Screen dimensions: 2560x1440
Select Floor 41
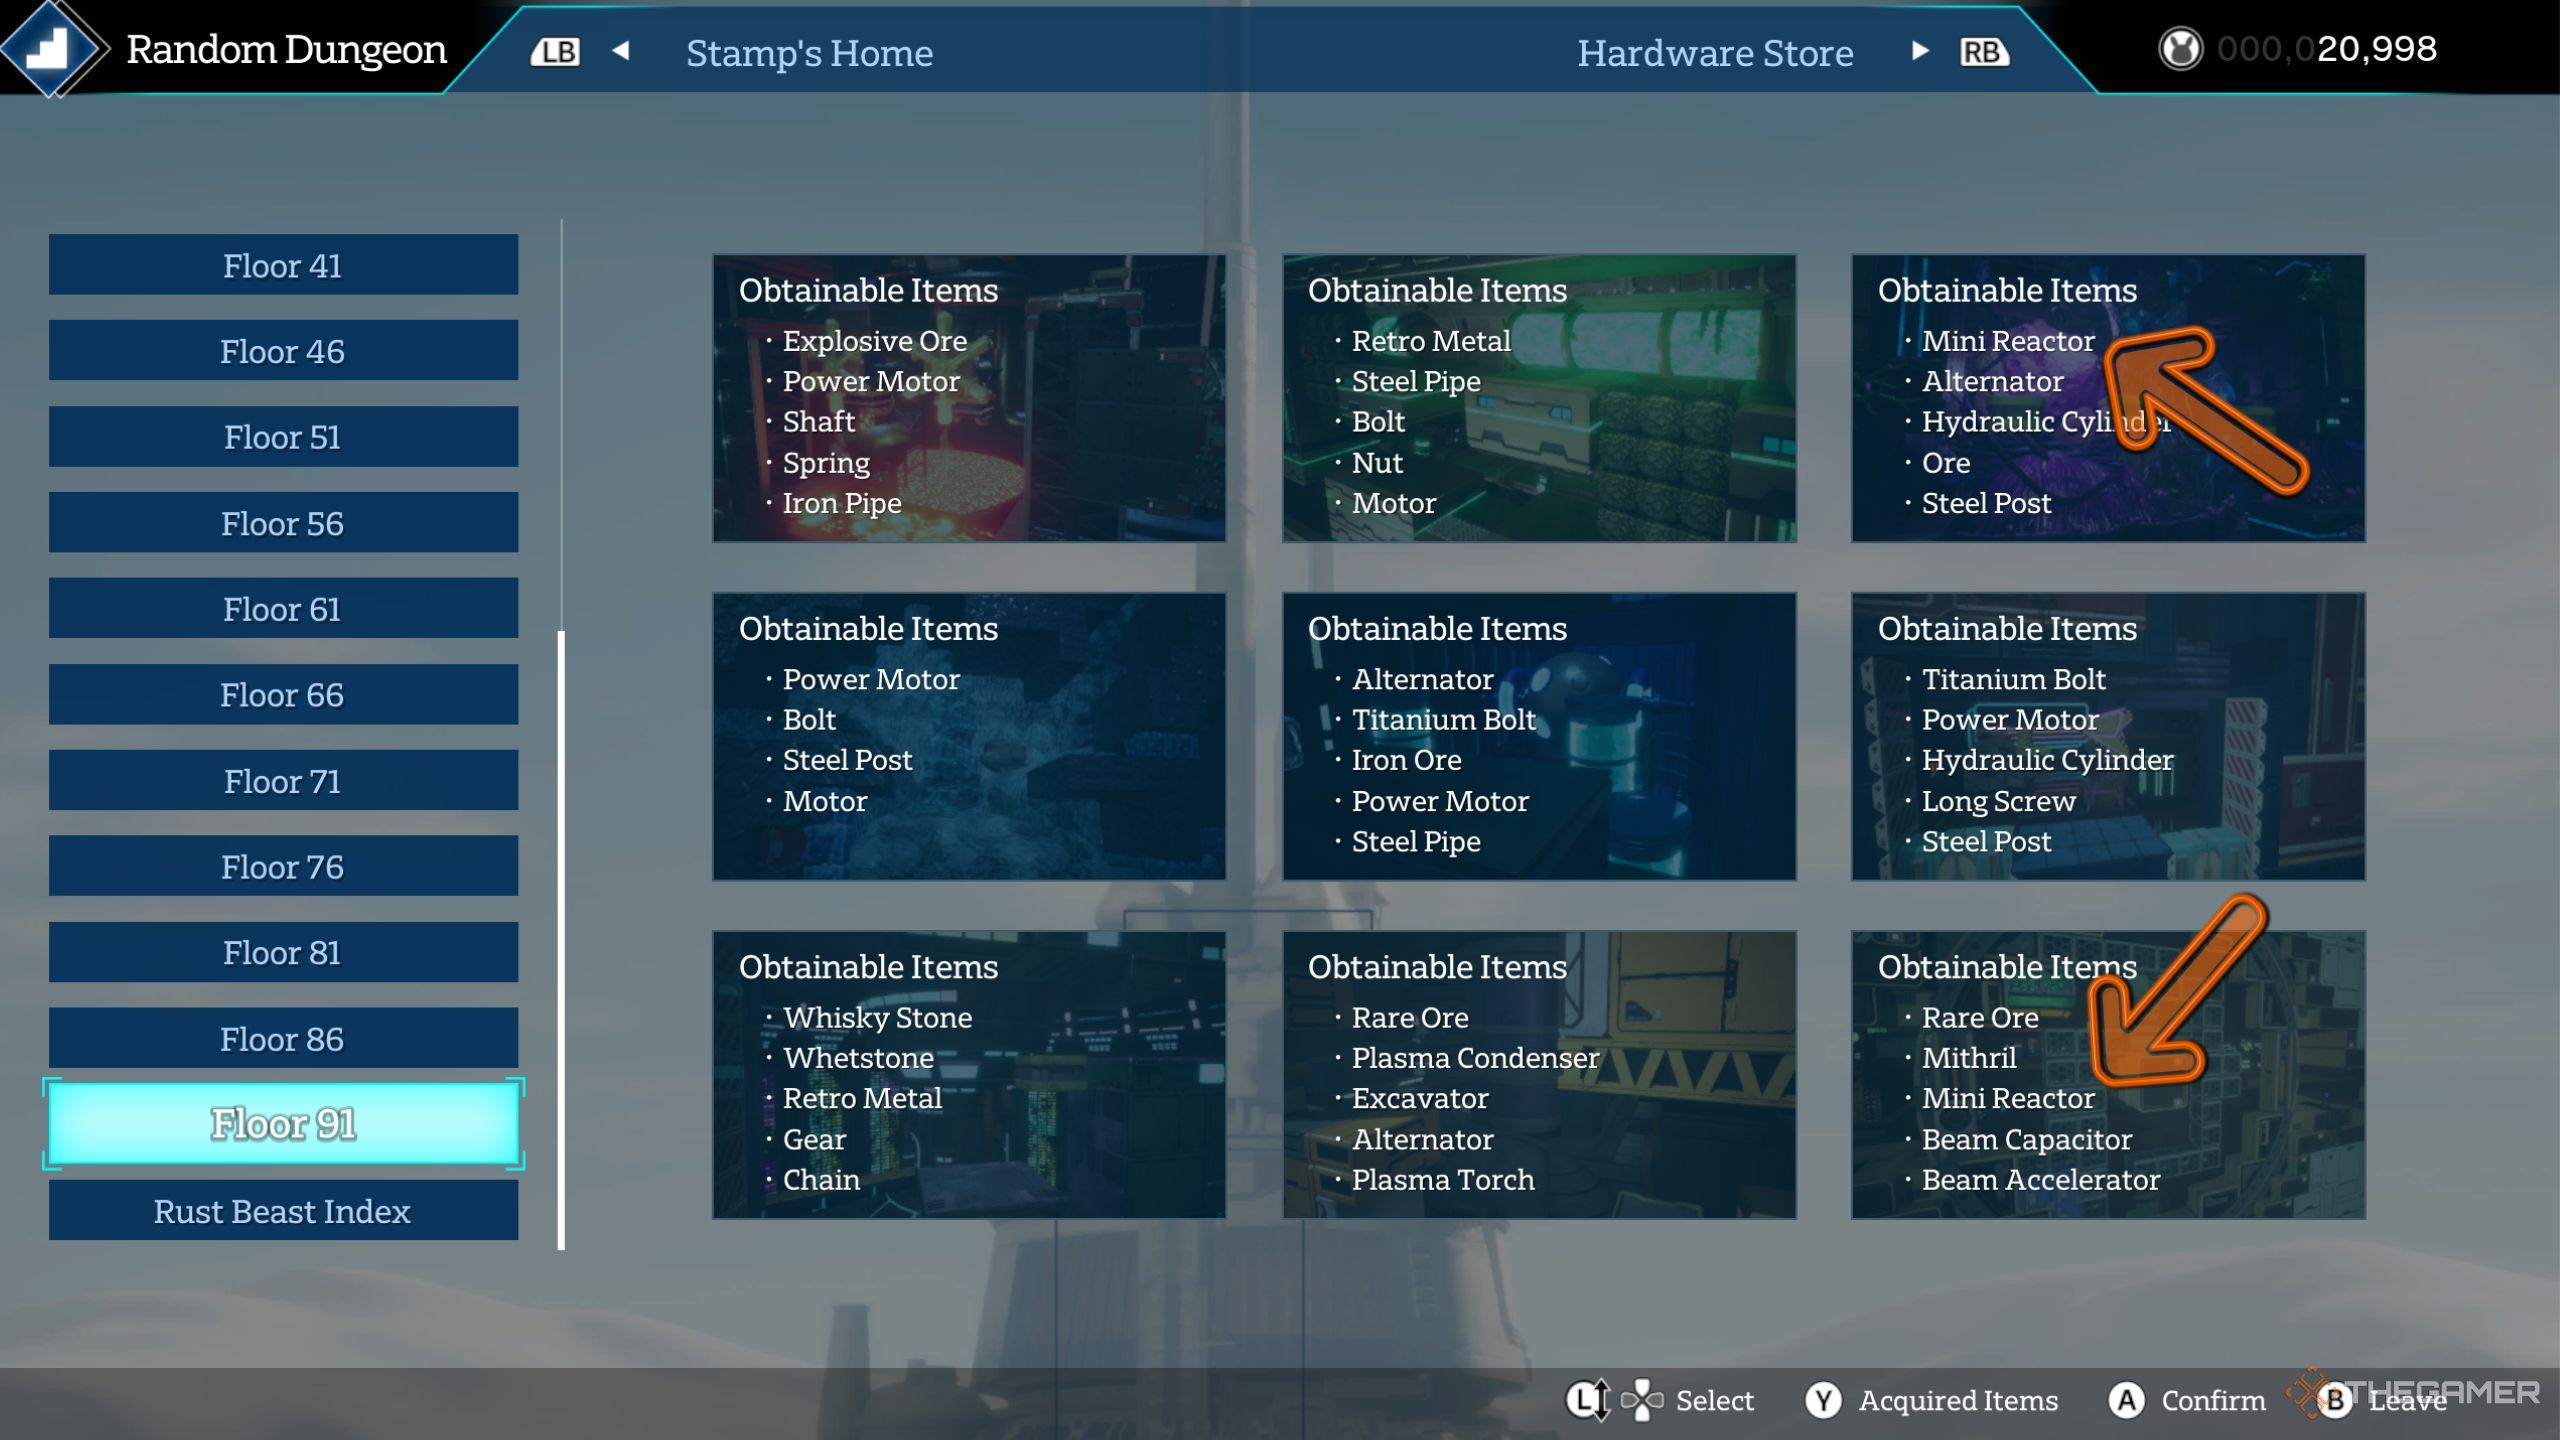[x=283, y=265]
